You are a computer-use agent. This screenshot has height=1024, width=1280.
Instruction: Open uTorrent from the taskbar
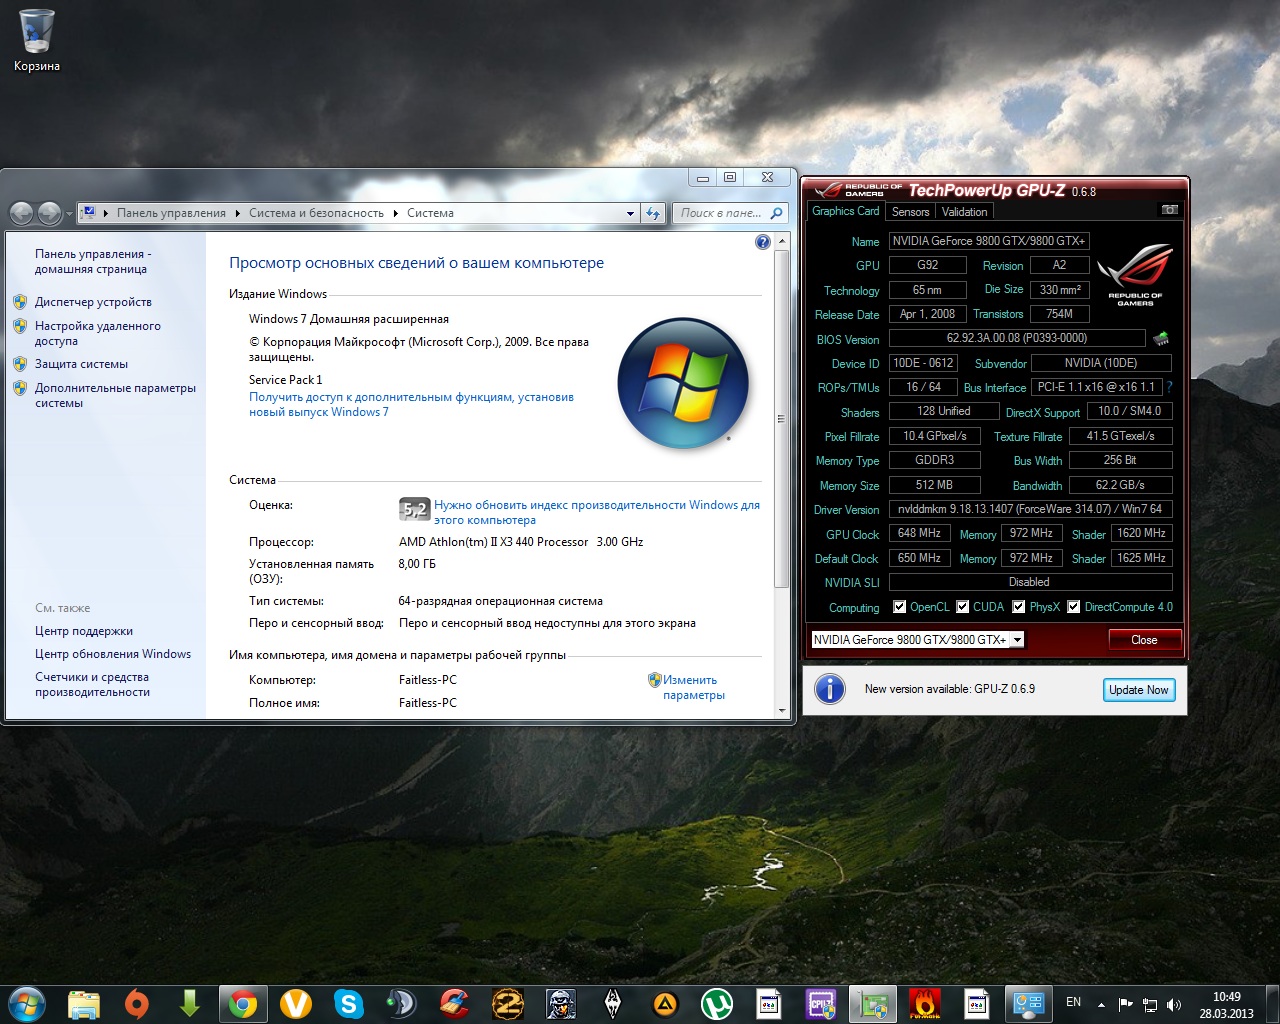coord(716,1003)
